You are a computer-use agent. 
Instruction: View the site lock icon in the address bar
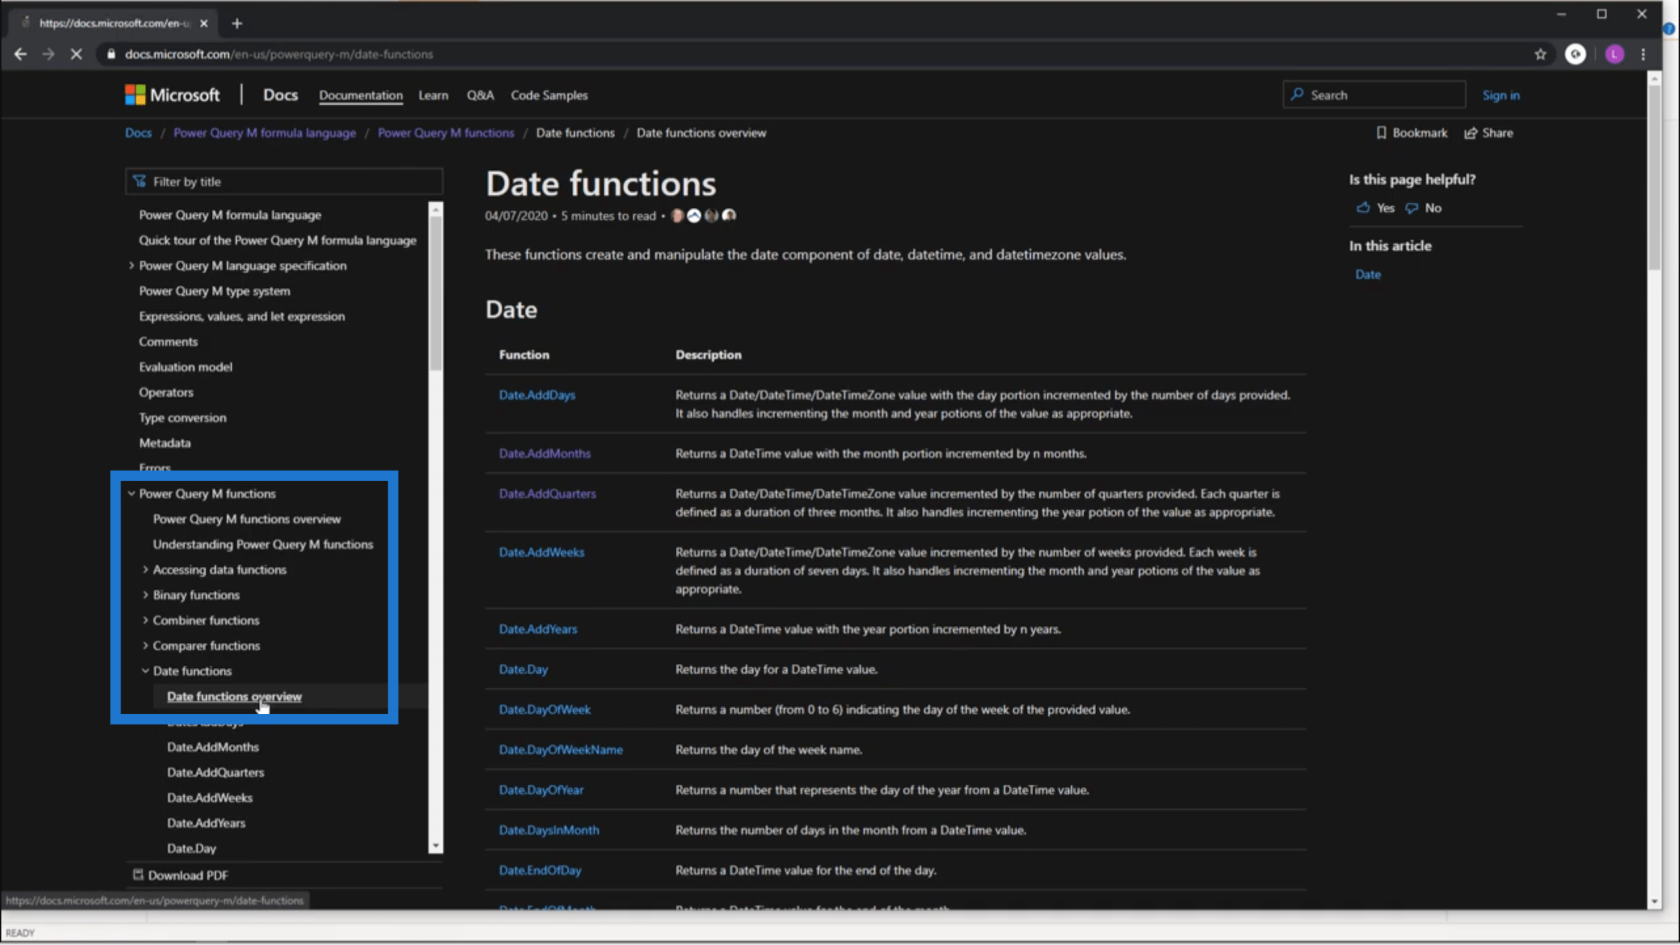tap(111, 54)
